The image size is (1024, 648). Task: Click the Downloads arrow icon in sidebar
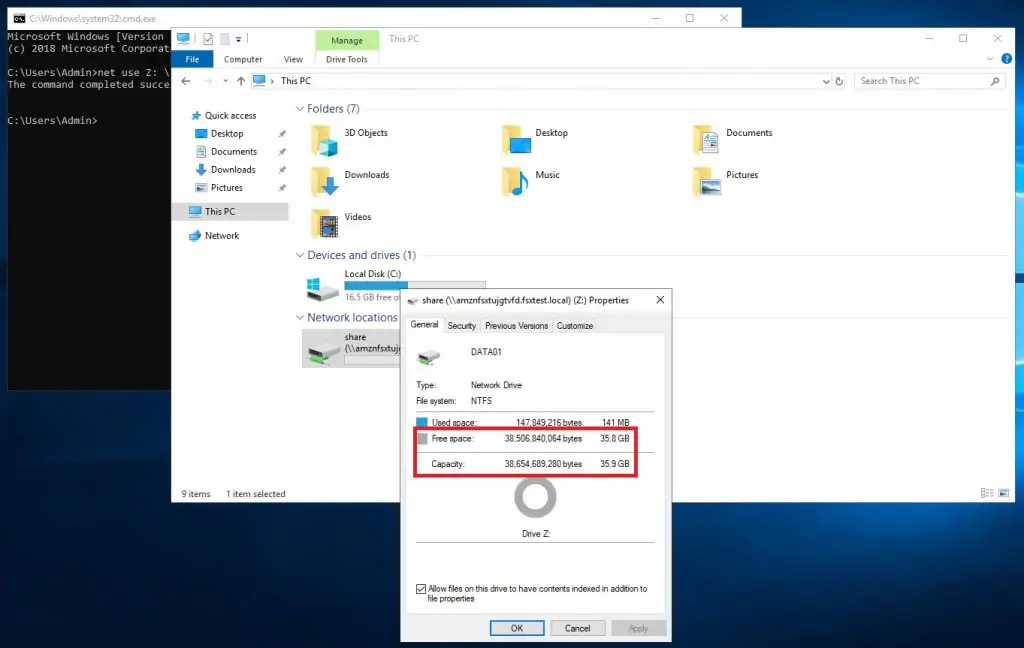(201, 170)
